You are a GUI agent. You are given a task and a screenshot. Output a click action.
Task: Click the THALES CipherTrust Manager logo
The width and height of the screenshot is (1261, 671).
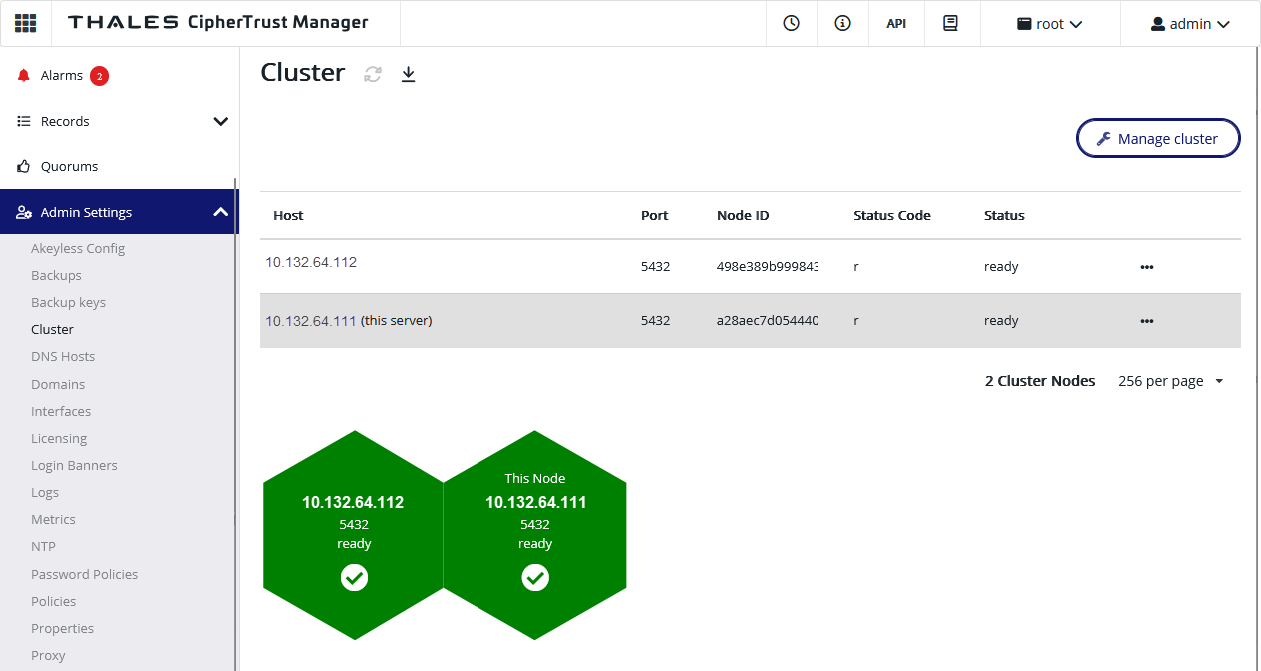click(x=218, y=23)
